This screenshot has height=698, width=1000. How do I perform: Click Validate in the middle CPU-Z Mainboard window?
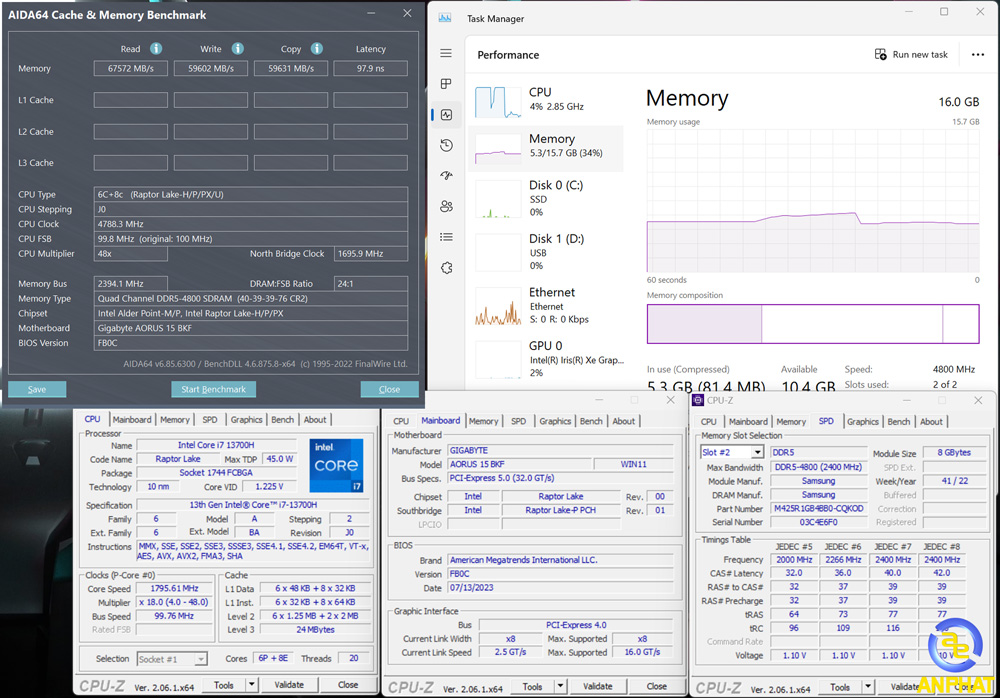click(x=598, y=687)
